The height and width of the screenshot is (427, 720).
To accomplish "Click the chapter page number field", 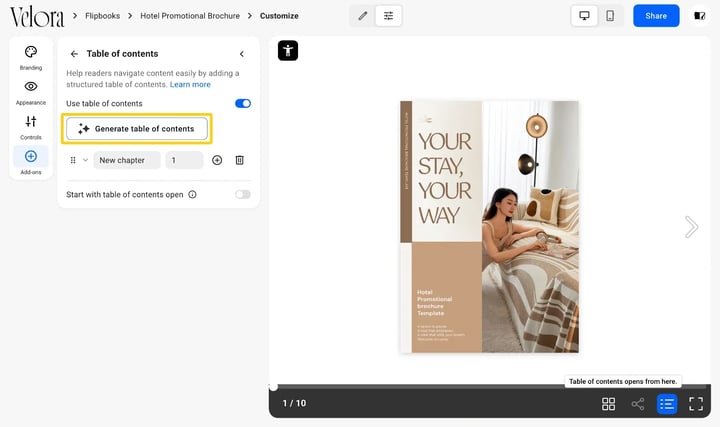I will pyautogui.click(x=185, y=160).
